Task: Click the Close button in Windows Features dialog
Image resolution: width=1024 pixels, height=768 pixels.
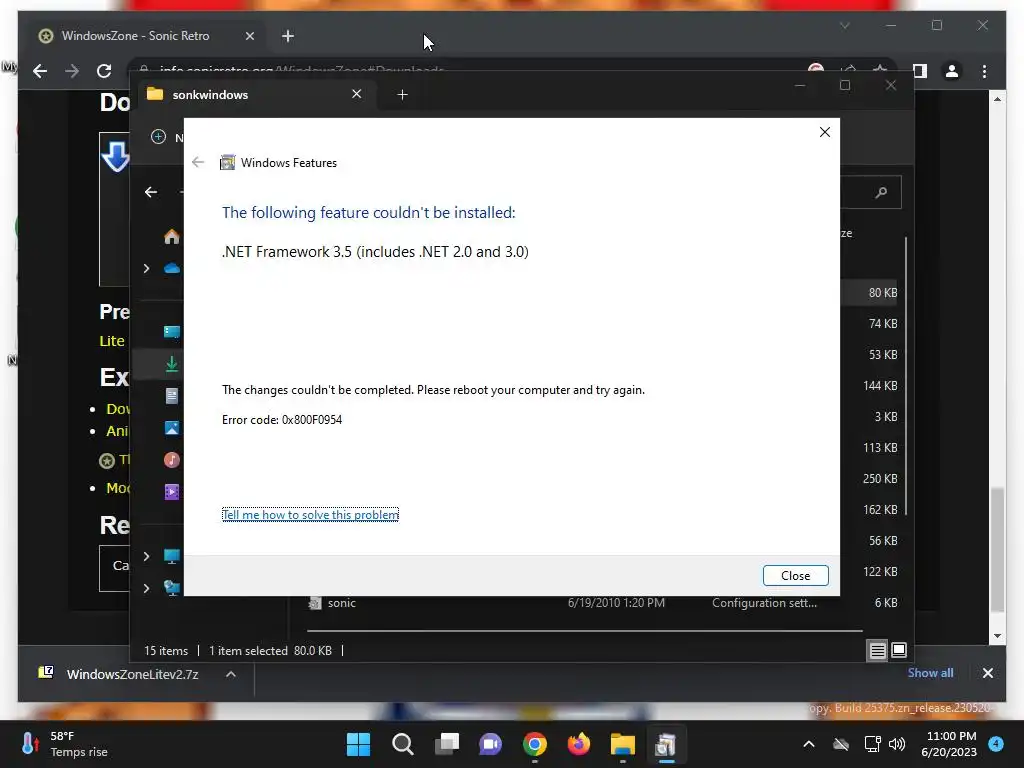Action: (x=795, y=575)
